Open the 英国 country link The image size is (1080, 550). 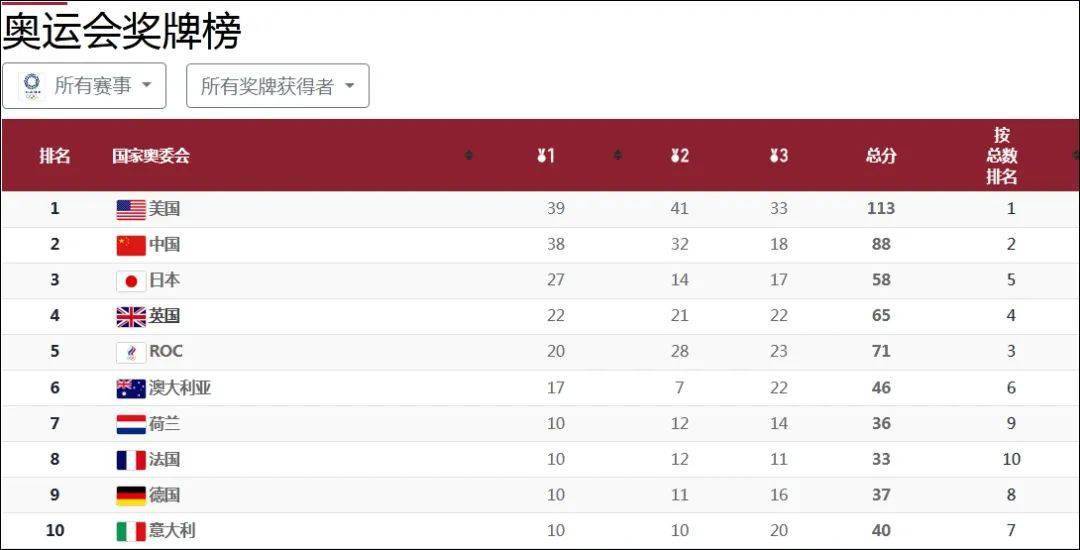[x=165, y=316]
